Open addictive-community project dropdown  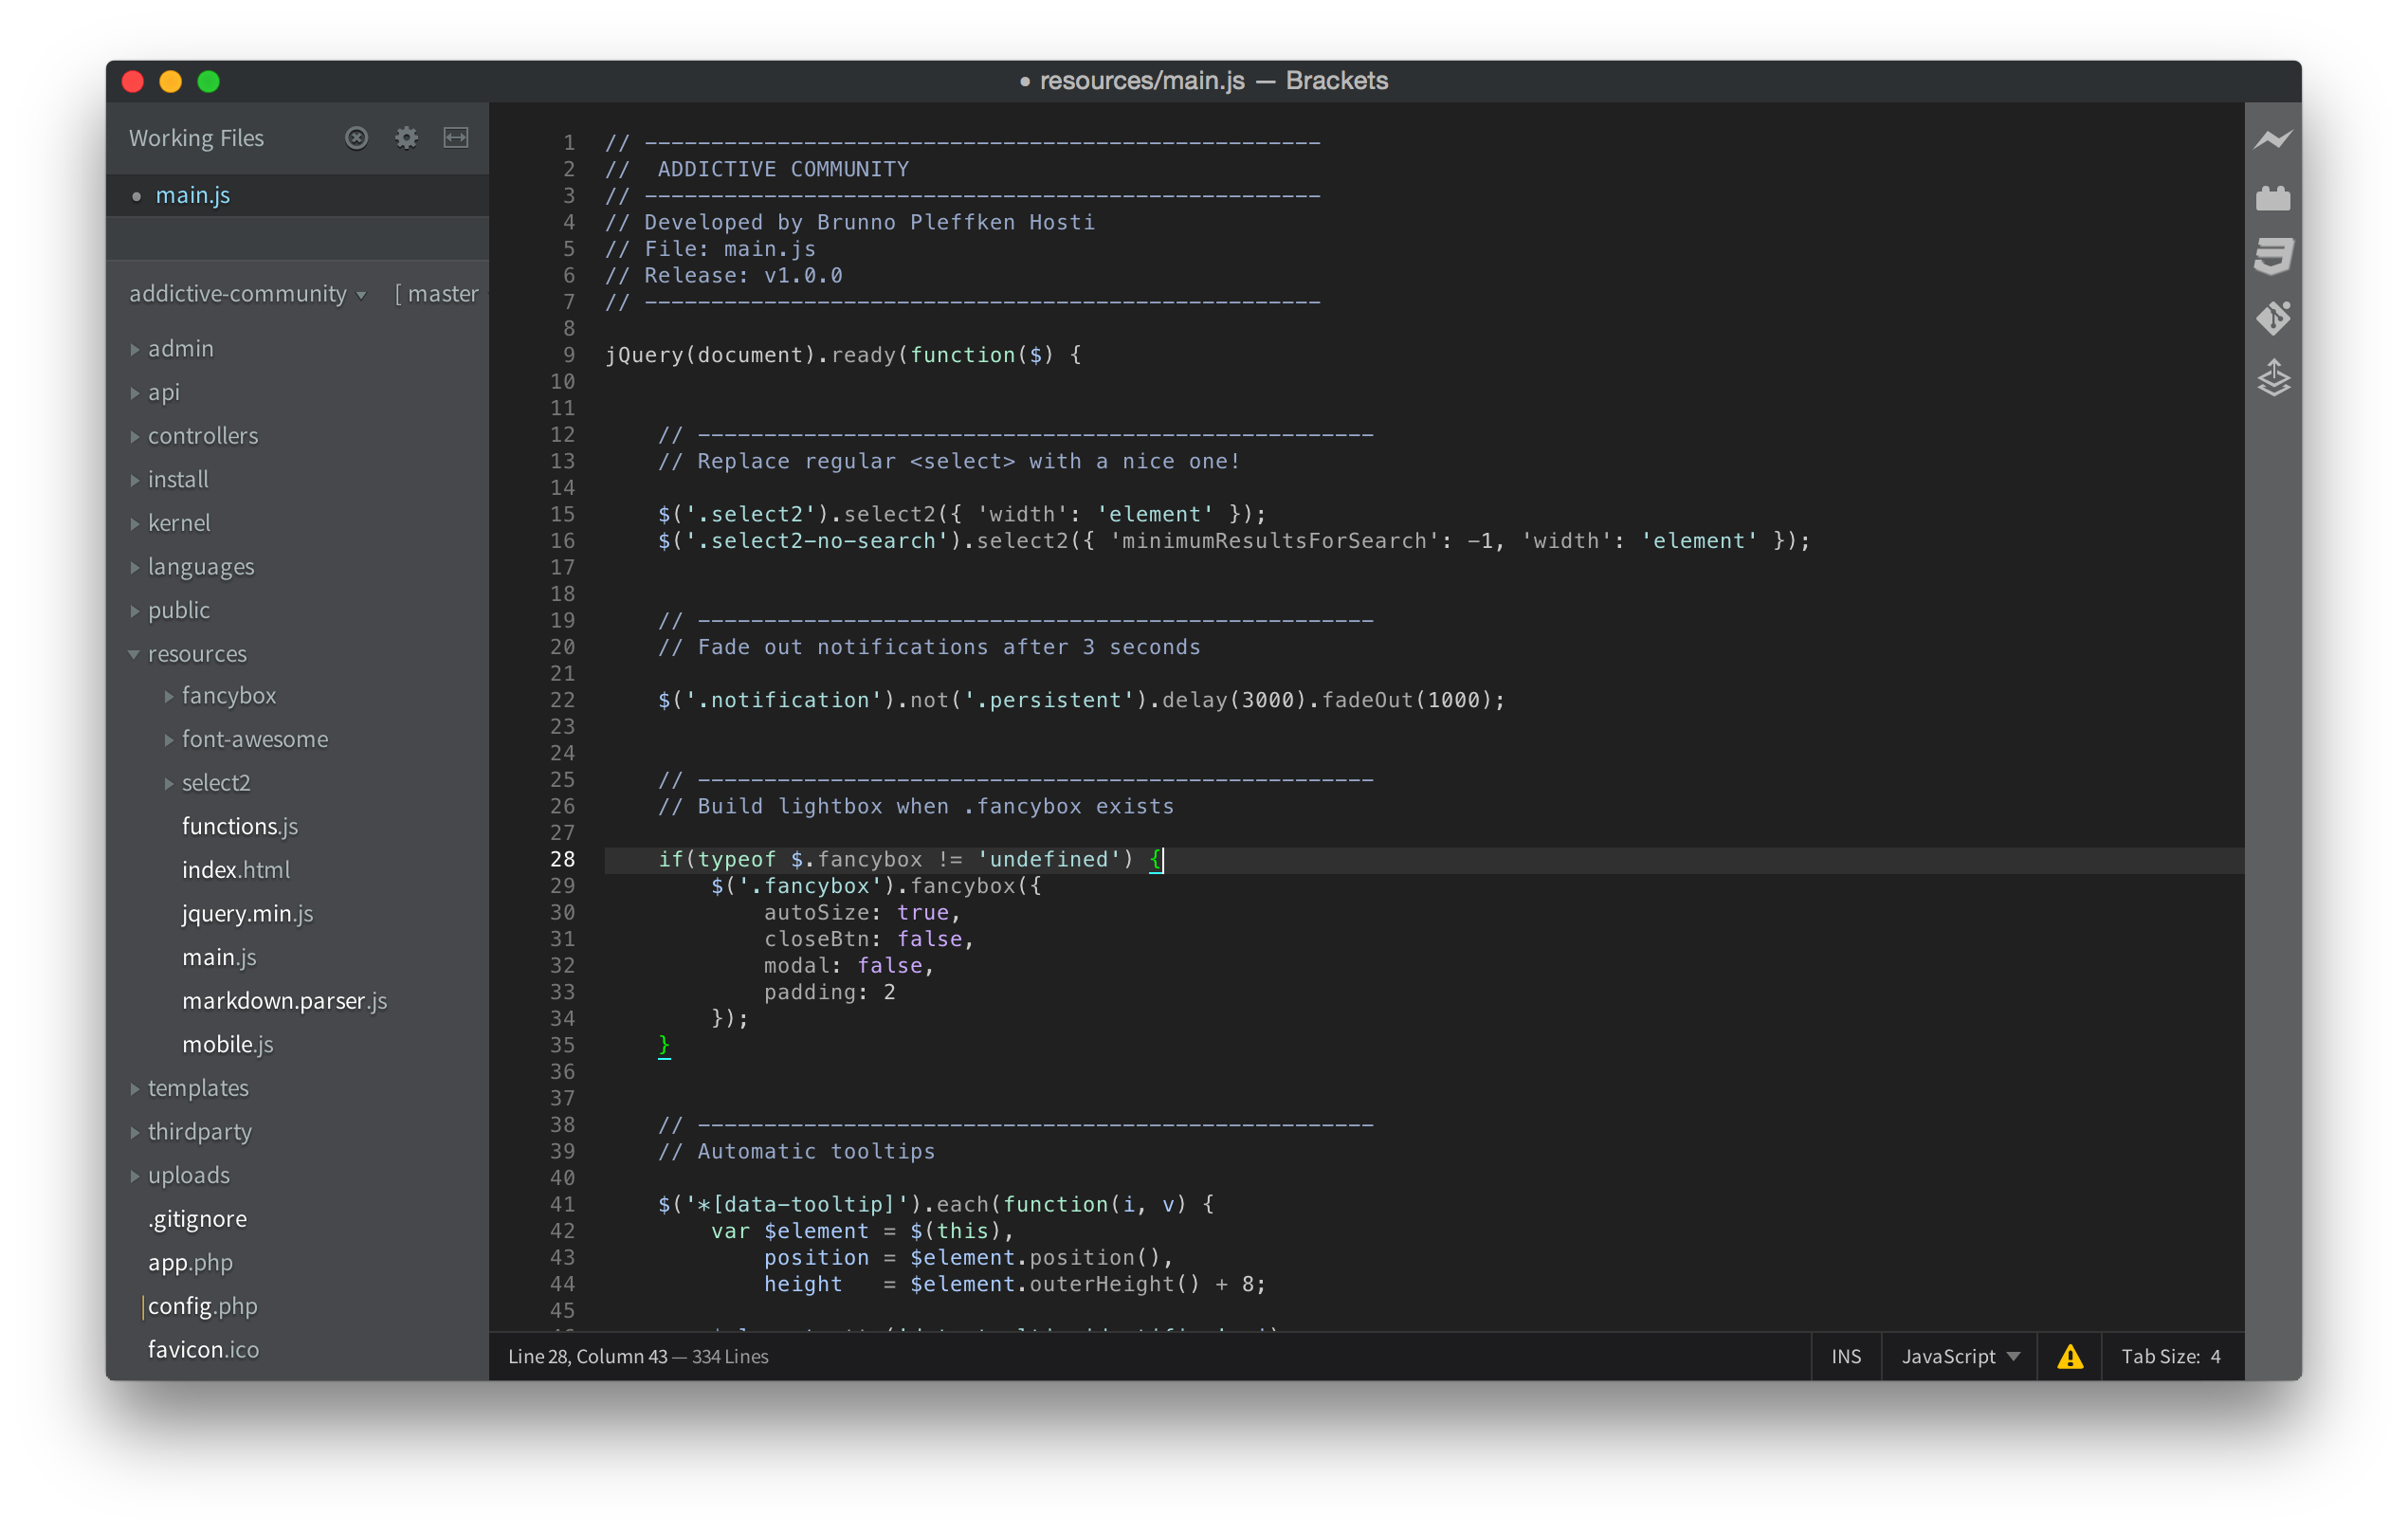click(x=247, y=294)
